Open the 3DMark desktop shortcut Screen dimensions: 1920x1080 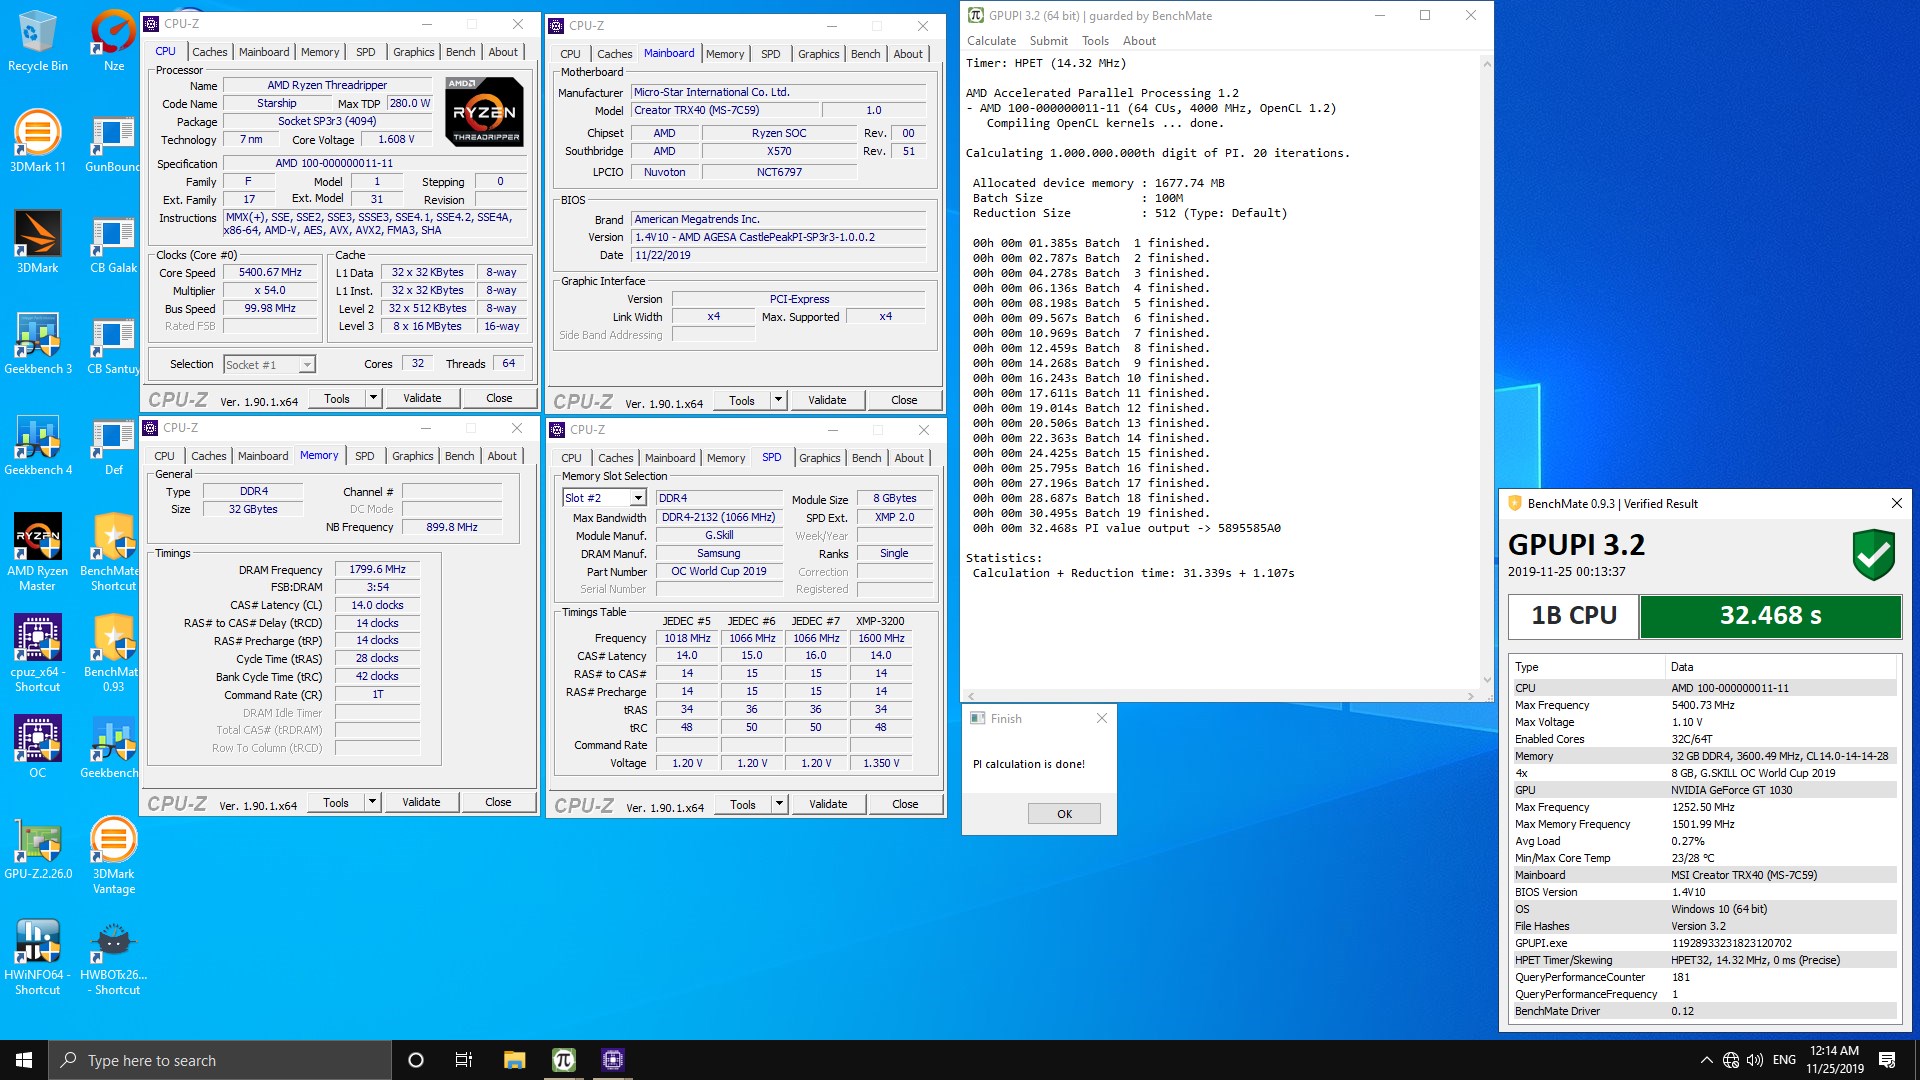tap(37, 241)
